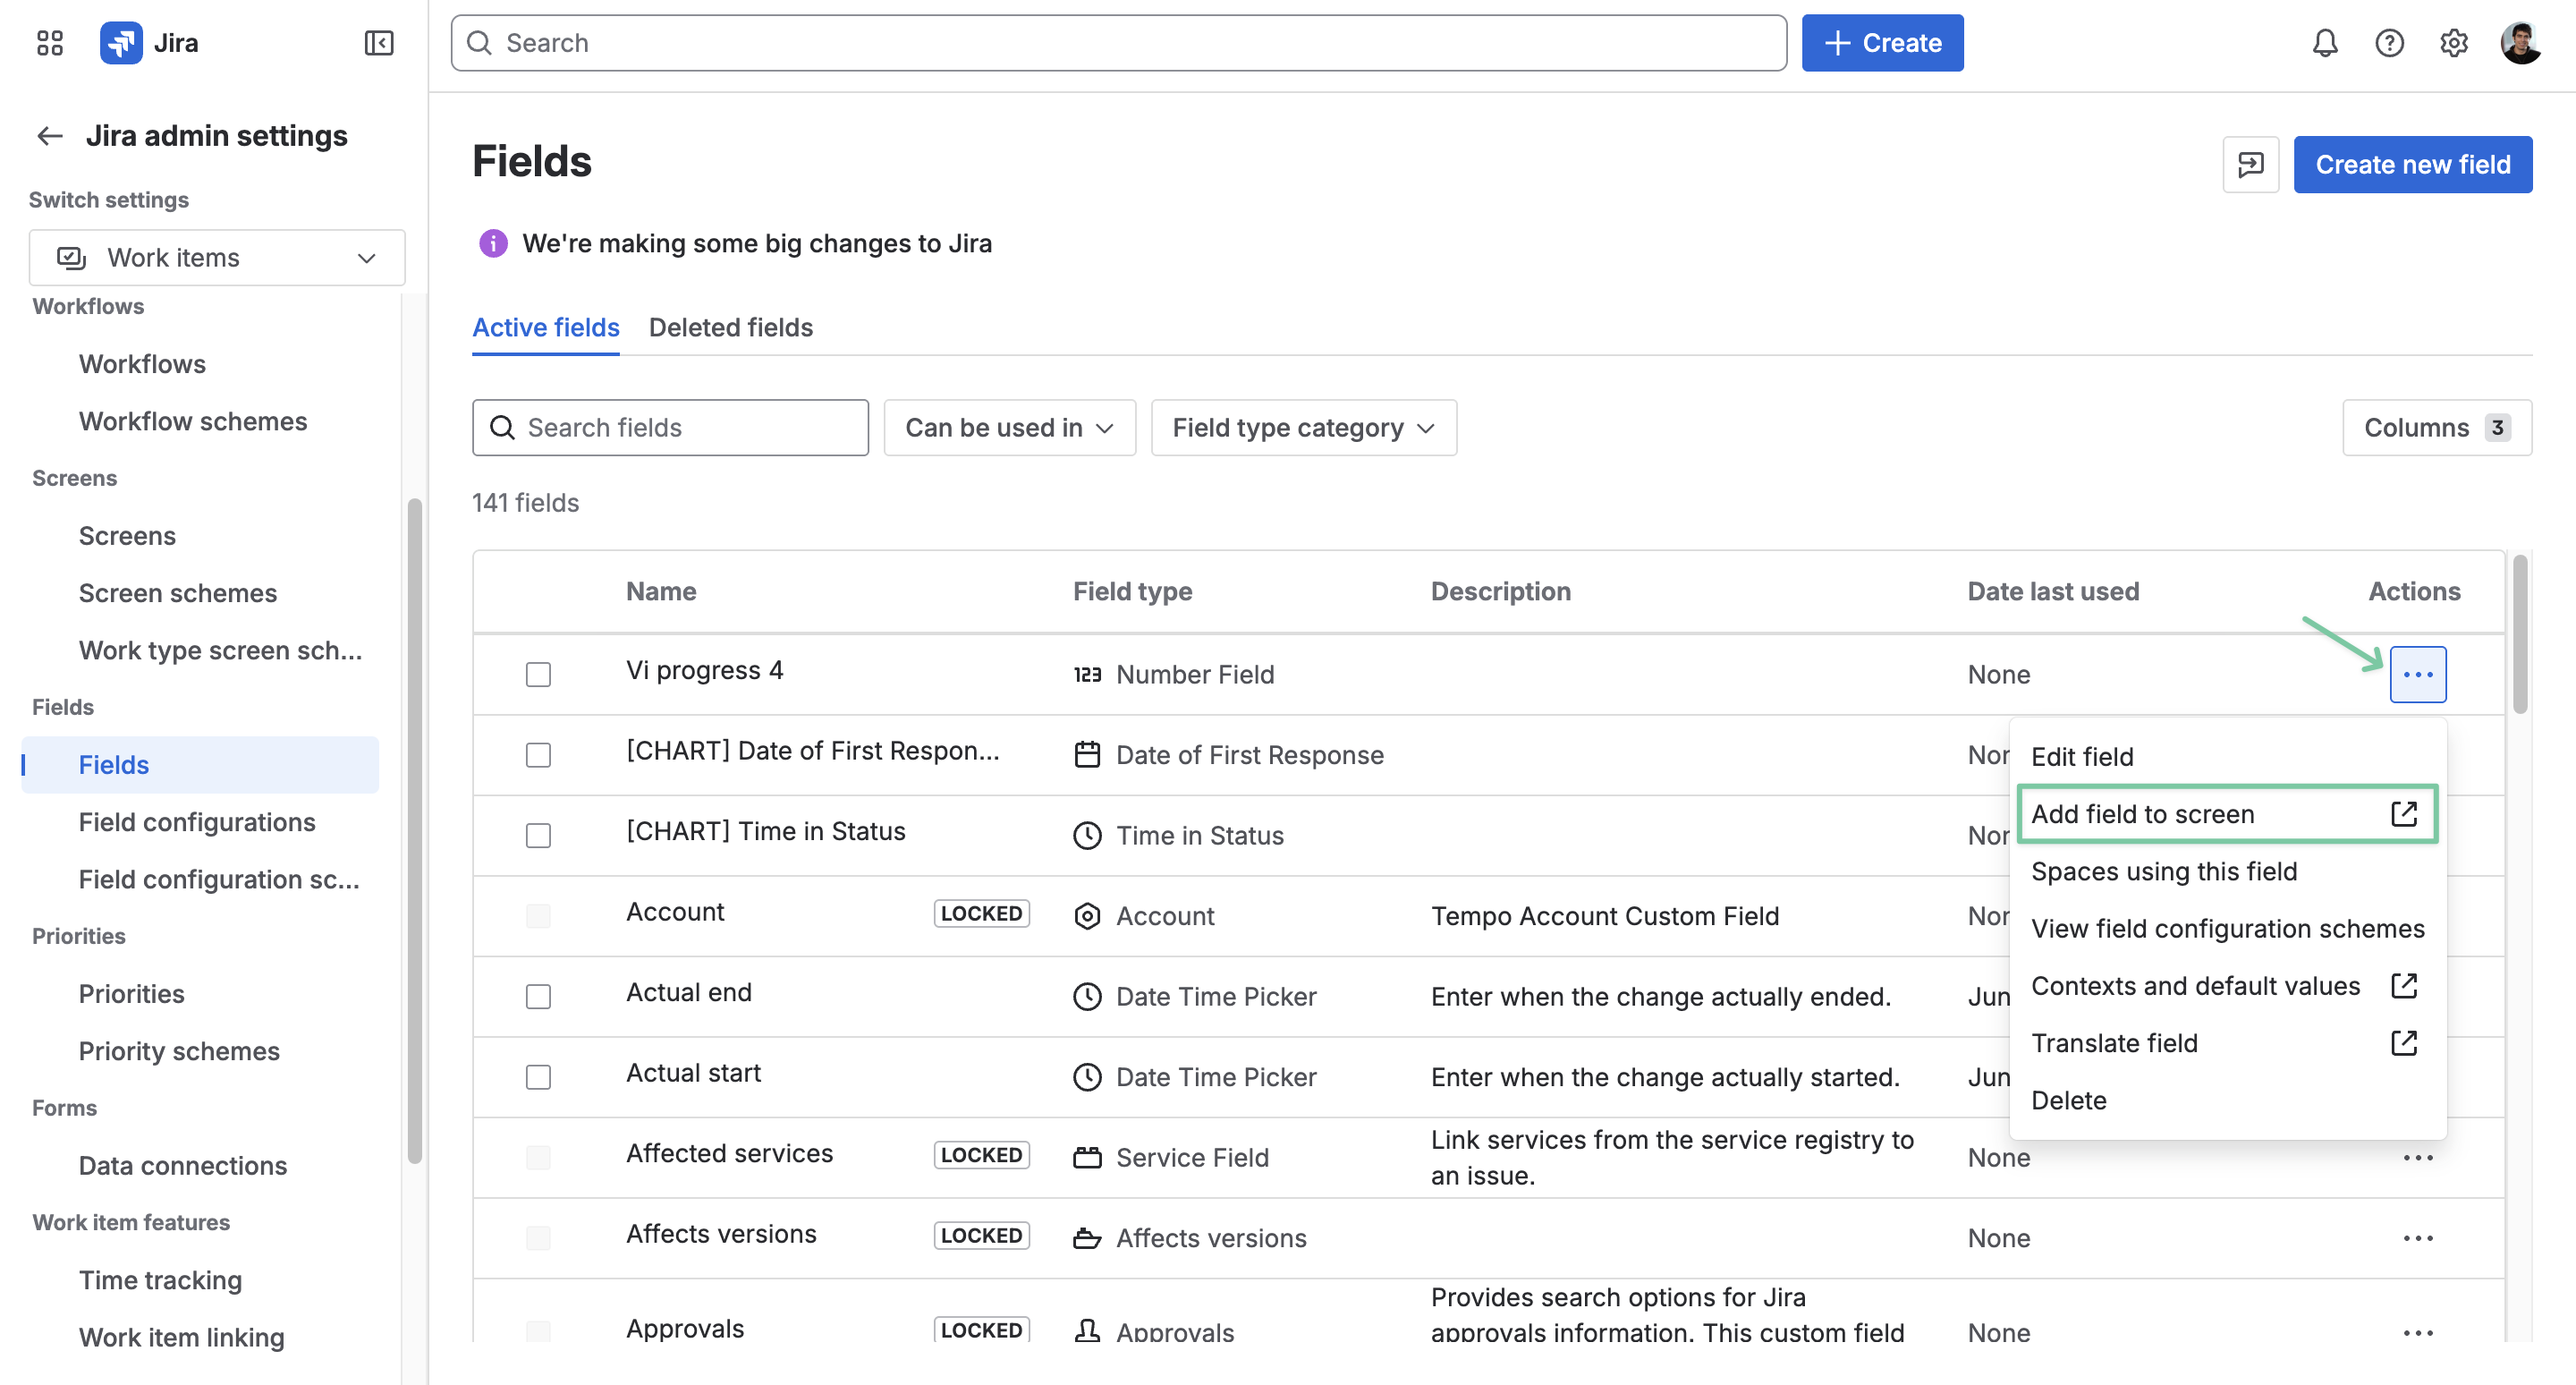Screen dimensions: 2576x1385
Task: Open the help question mark icon
Action: 2389,43
